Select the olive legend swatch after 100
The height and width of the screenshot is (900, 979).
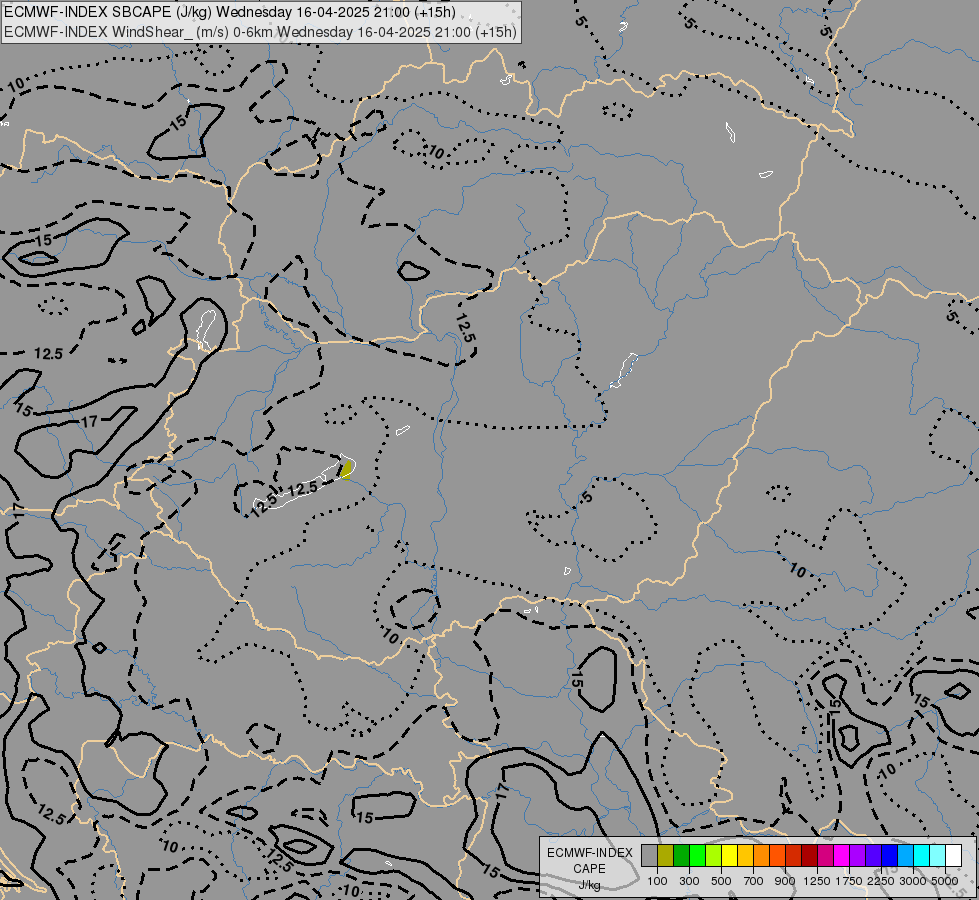click(x=665, y=855)
